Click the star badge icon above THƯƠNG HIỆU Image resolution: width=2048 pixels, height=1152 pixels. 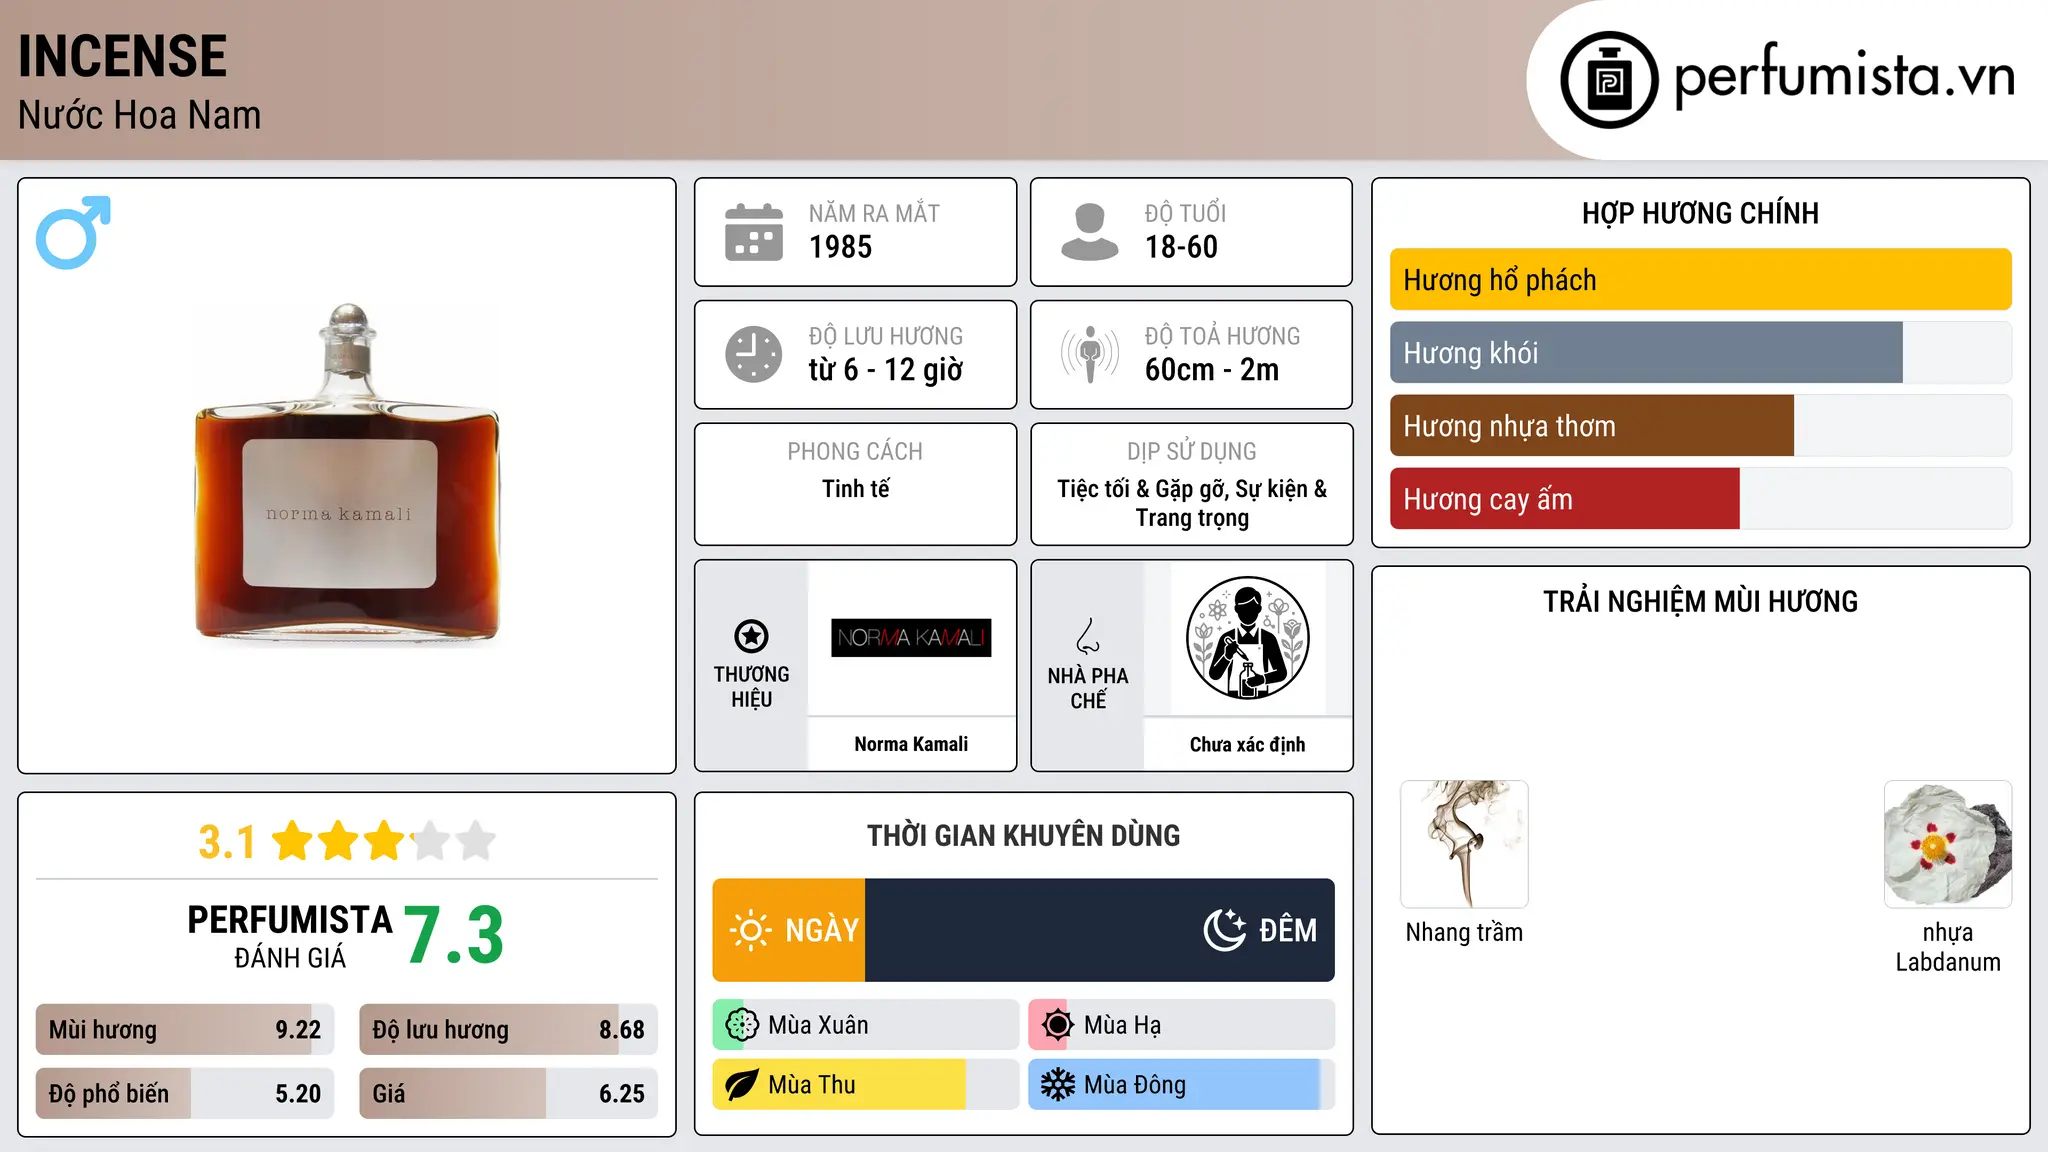click(x=751, y=636)
